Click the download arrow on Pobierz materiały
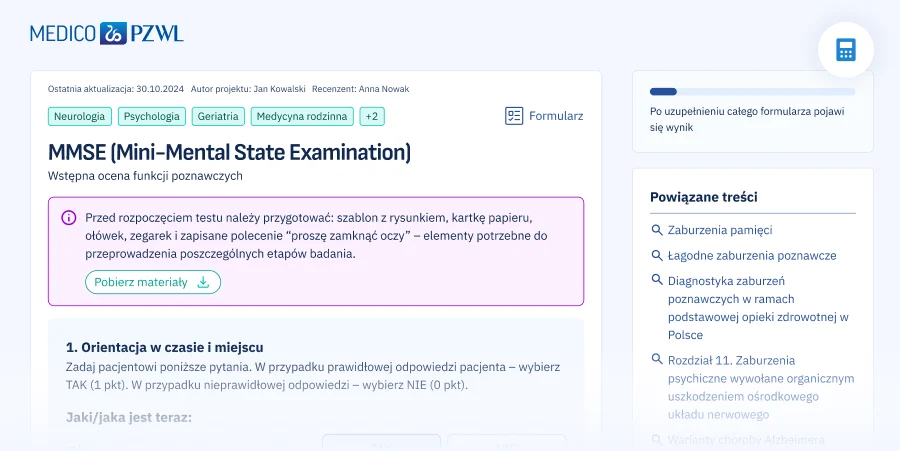 click(203, 282)
